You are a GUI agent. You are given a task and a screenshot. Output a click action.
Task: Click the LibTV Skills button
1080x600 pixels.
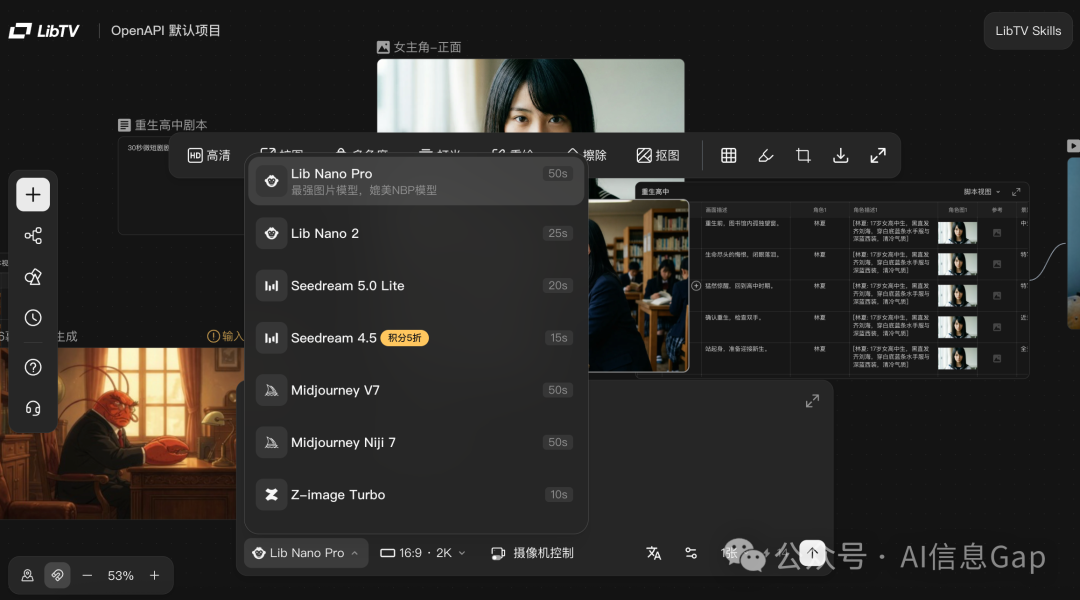pyautogui.click(x=1028, y=31)
